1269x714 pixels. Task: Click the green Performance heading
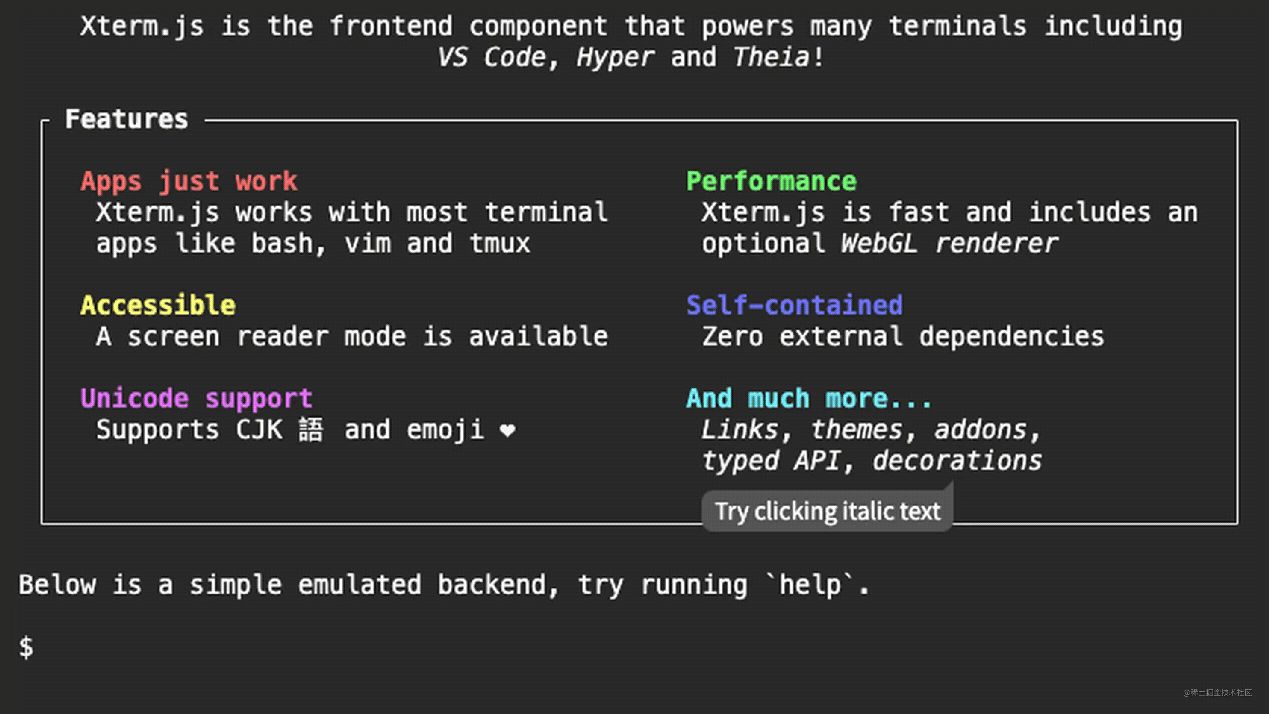coord(771,181)
